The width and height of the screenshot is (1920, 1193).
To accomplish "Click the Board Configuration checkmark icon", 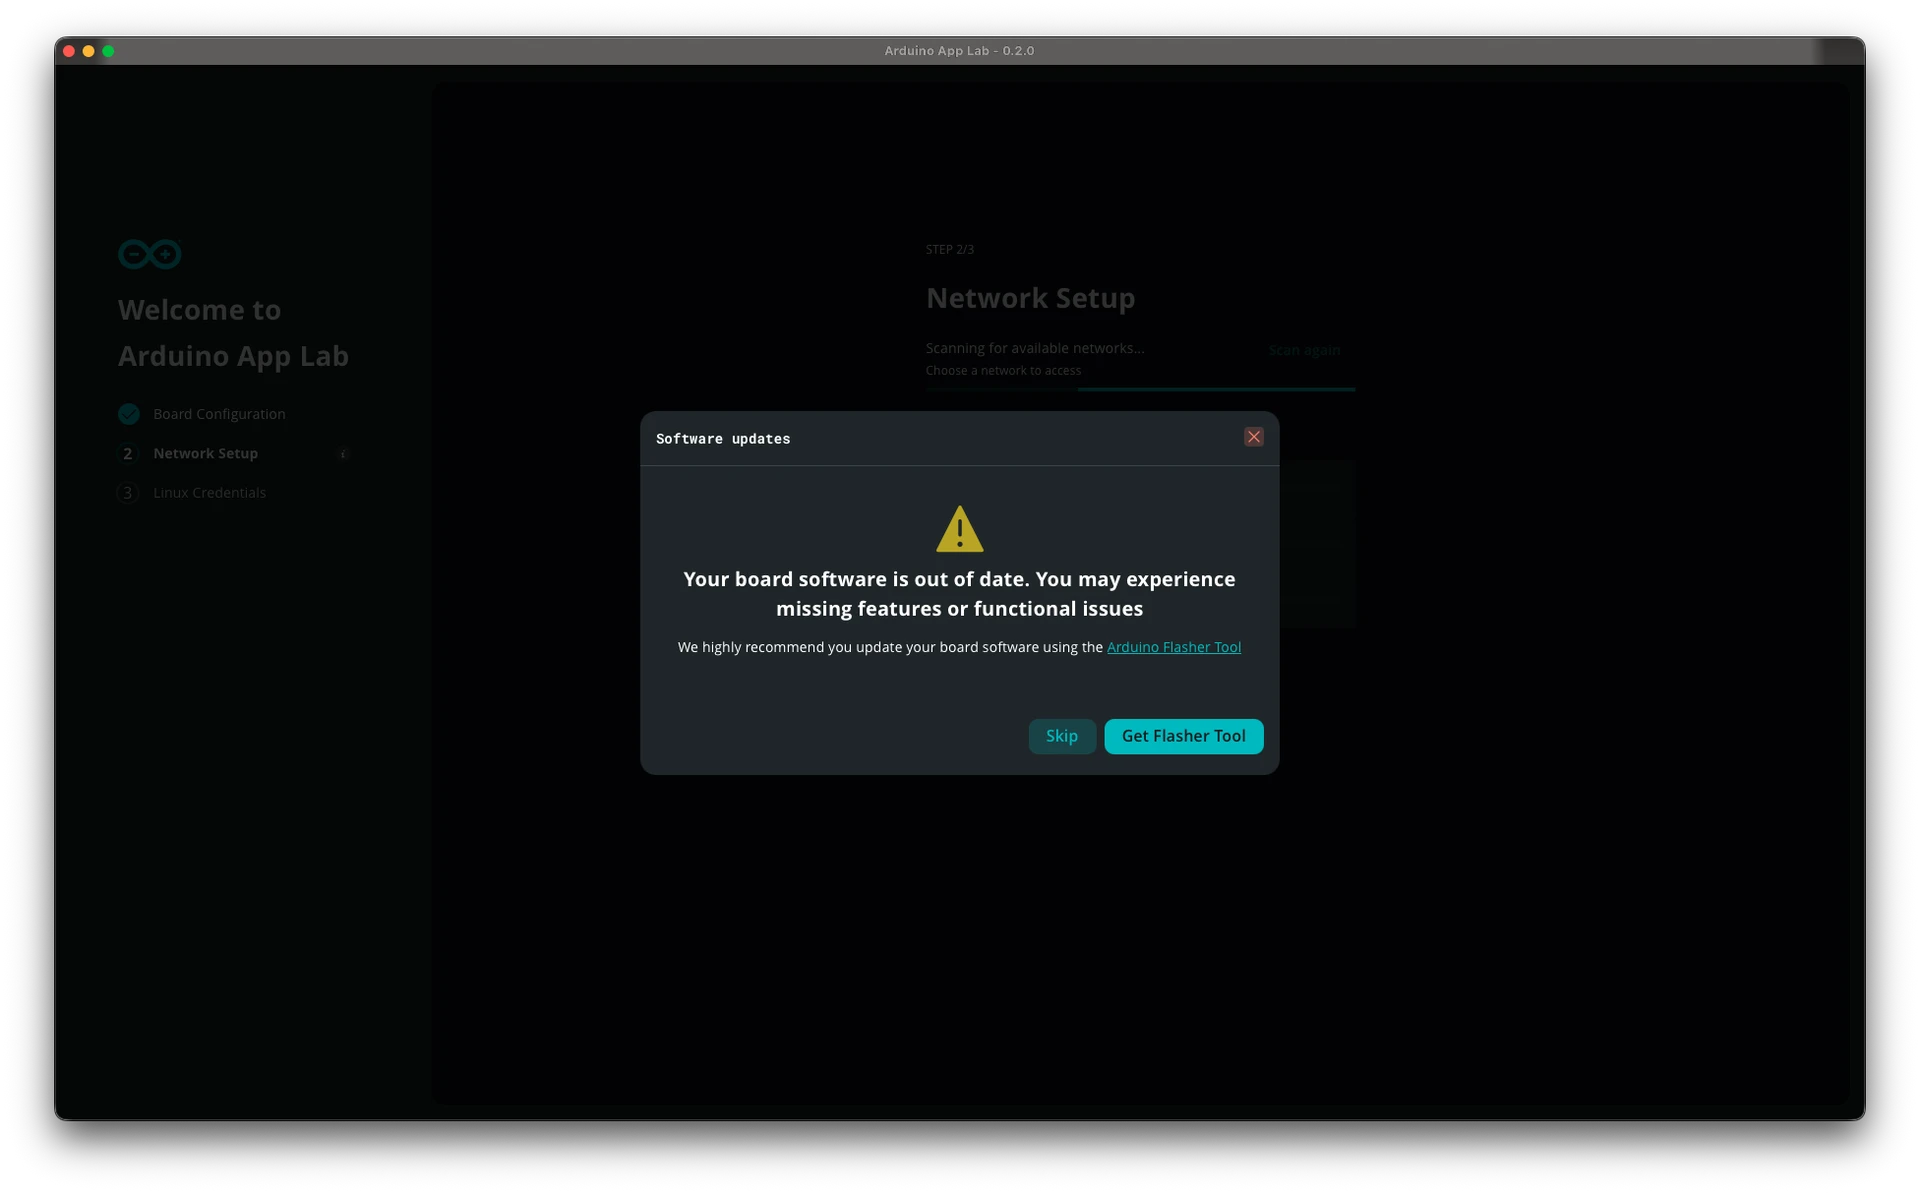I will pos(129,414).
